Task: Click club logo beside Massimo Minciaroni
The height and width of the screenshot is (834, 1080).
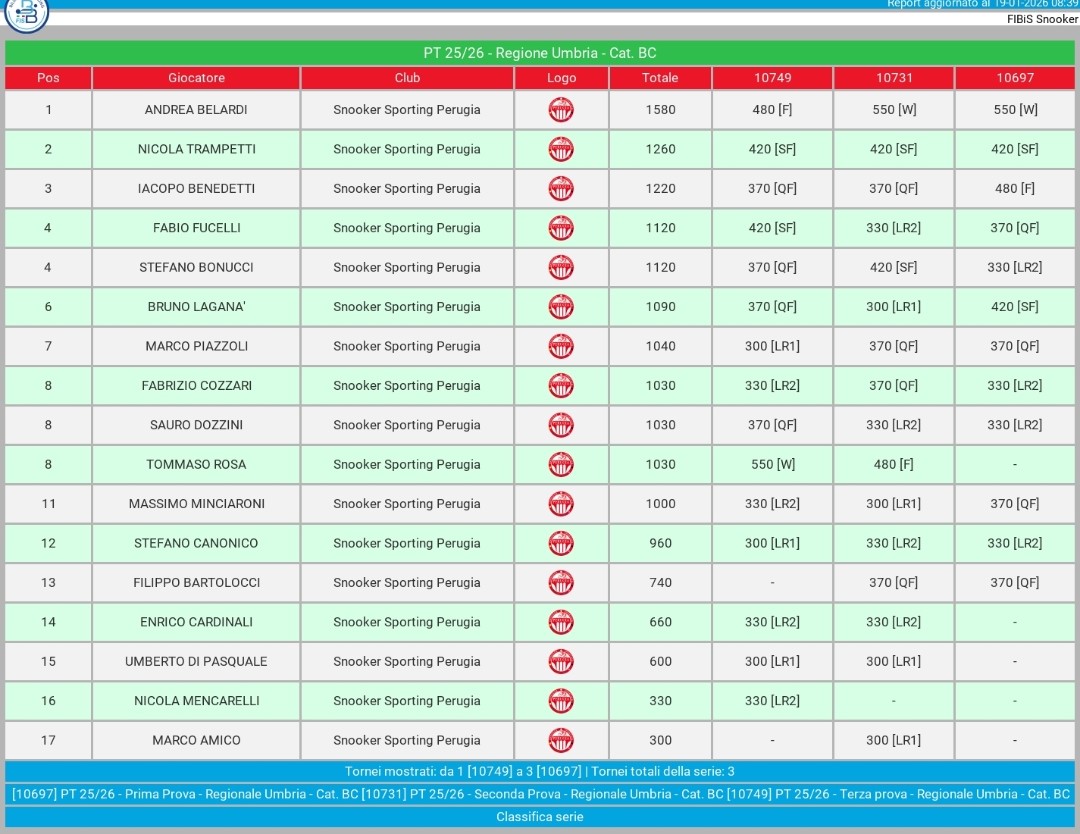Action: tap(561, 504)
